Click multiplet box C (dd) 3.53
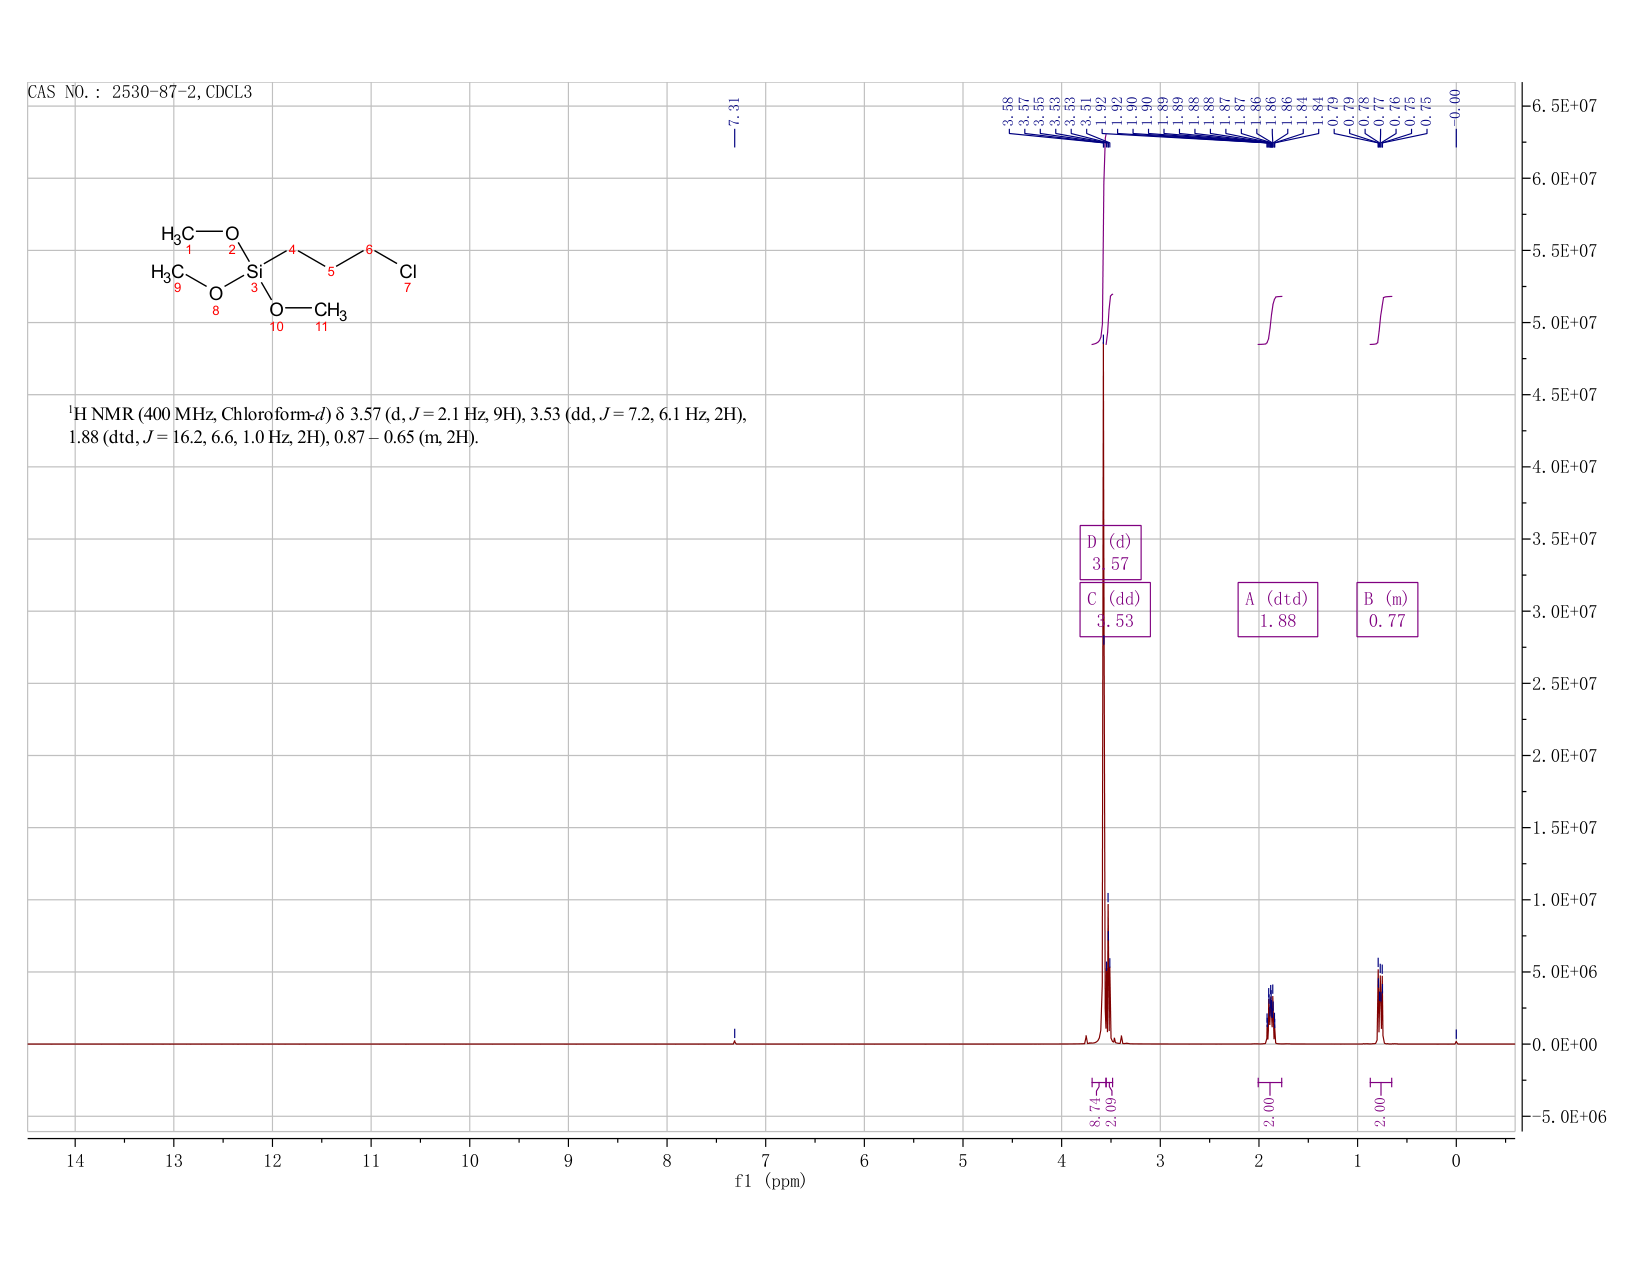1650x1275 pixels. coord(1115,609)
